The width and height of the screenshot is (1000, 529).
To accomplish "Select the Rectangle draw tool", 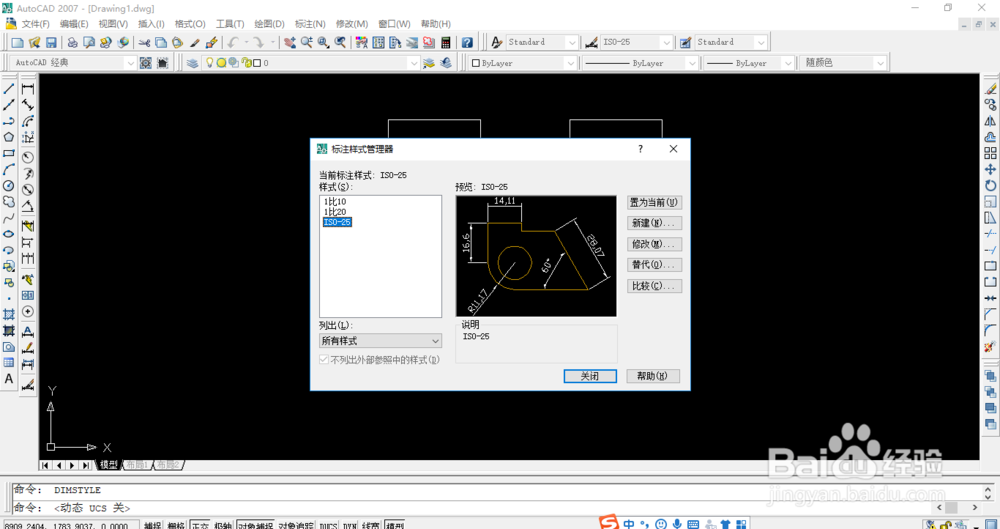I will (9, 153).
